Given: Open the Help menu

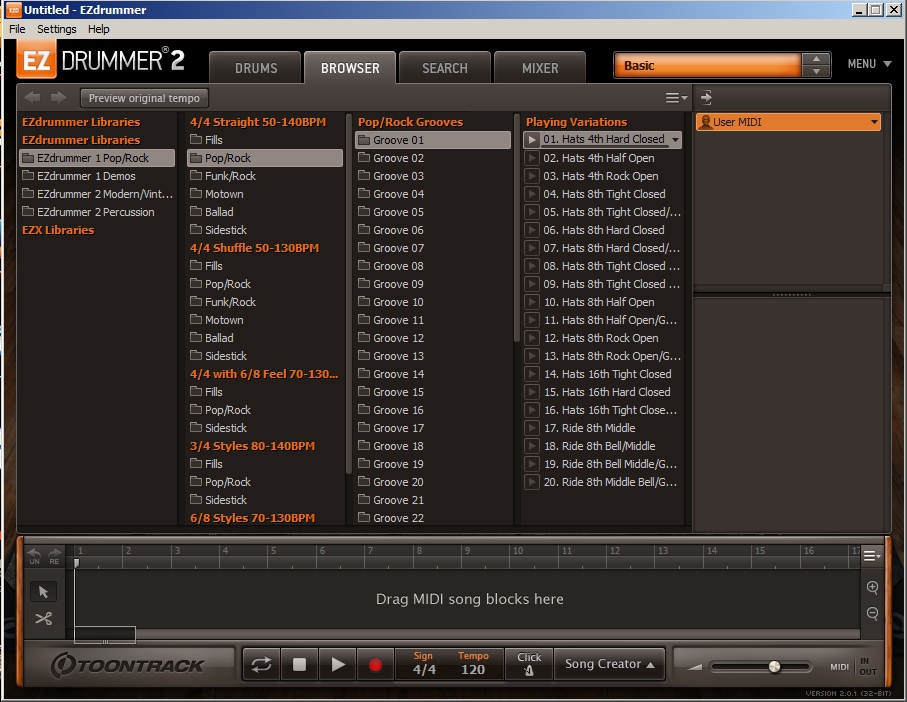Looking at the screenshot, I should click(98, 29).
